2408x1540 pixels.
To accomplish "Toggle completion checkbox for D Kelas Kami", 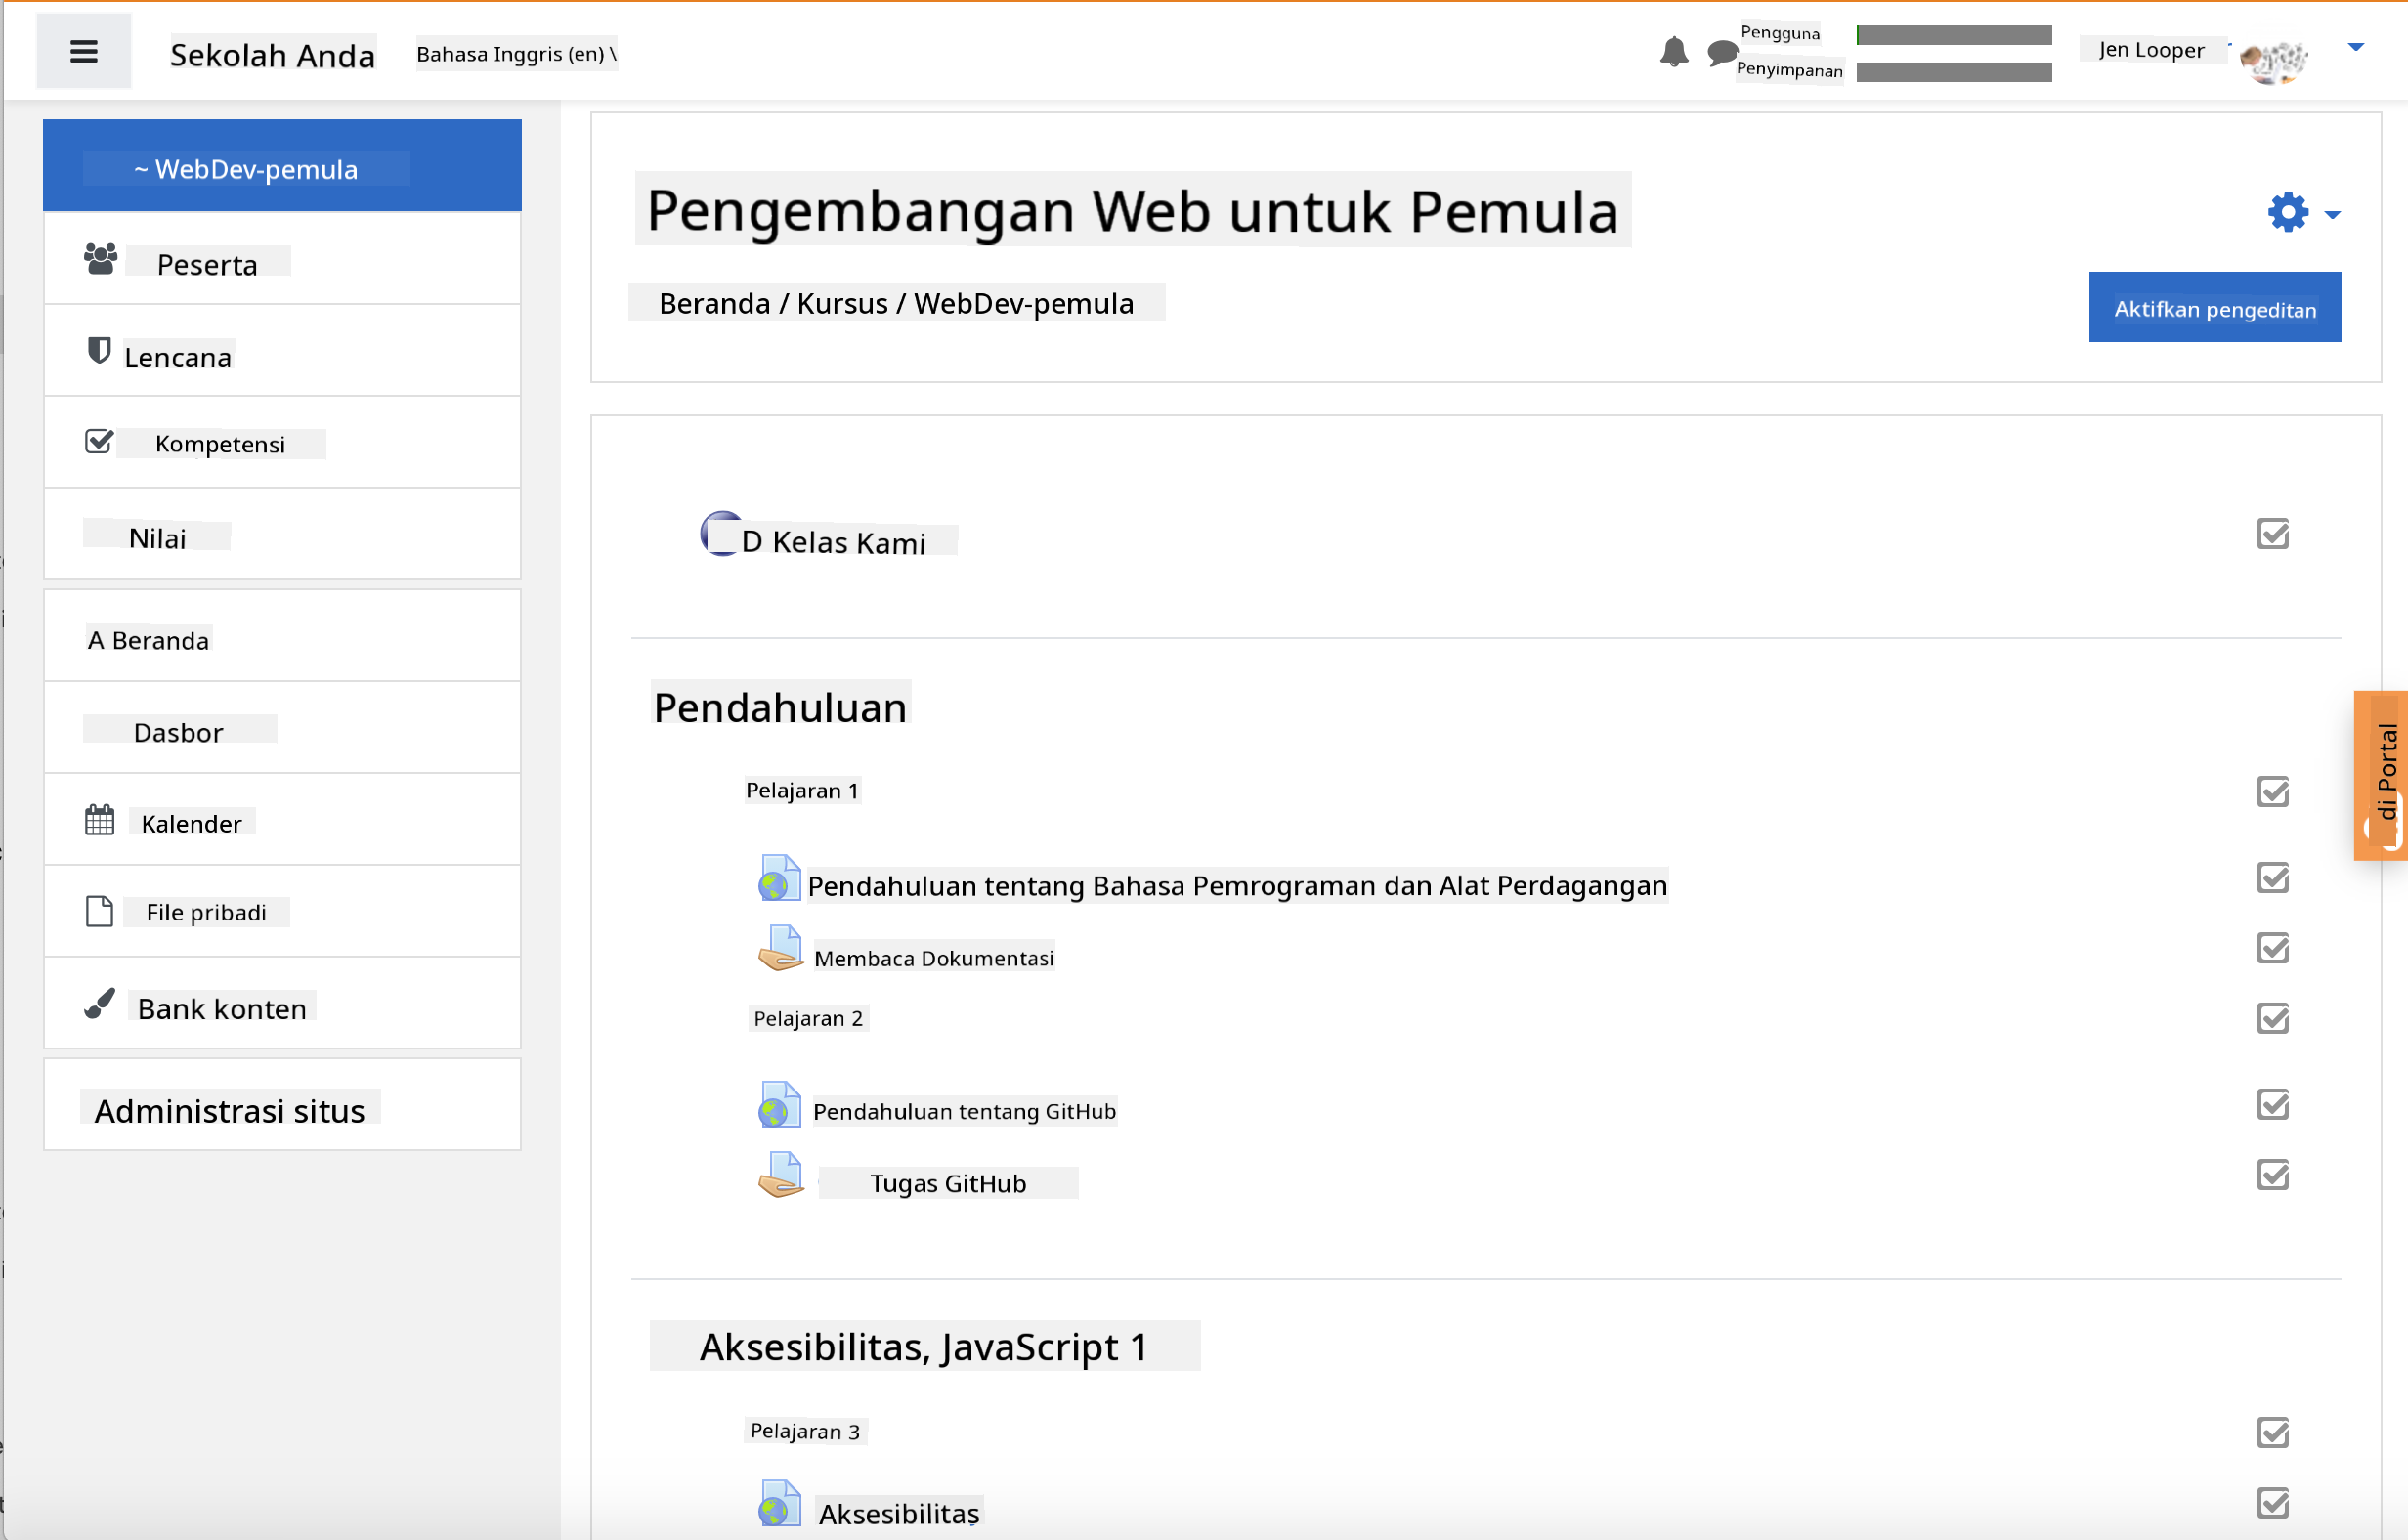I will [2272, 534].
